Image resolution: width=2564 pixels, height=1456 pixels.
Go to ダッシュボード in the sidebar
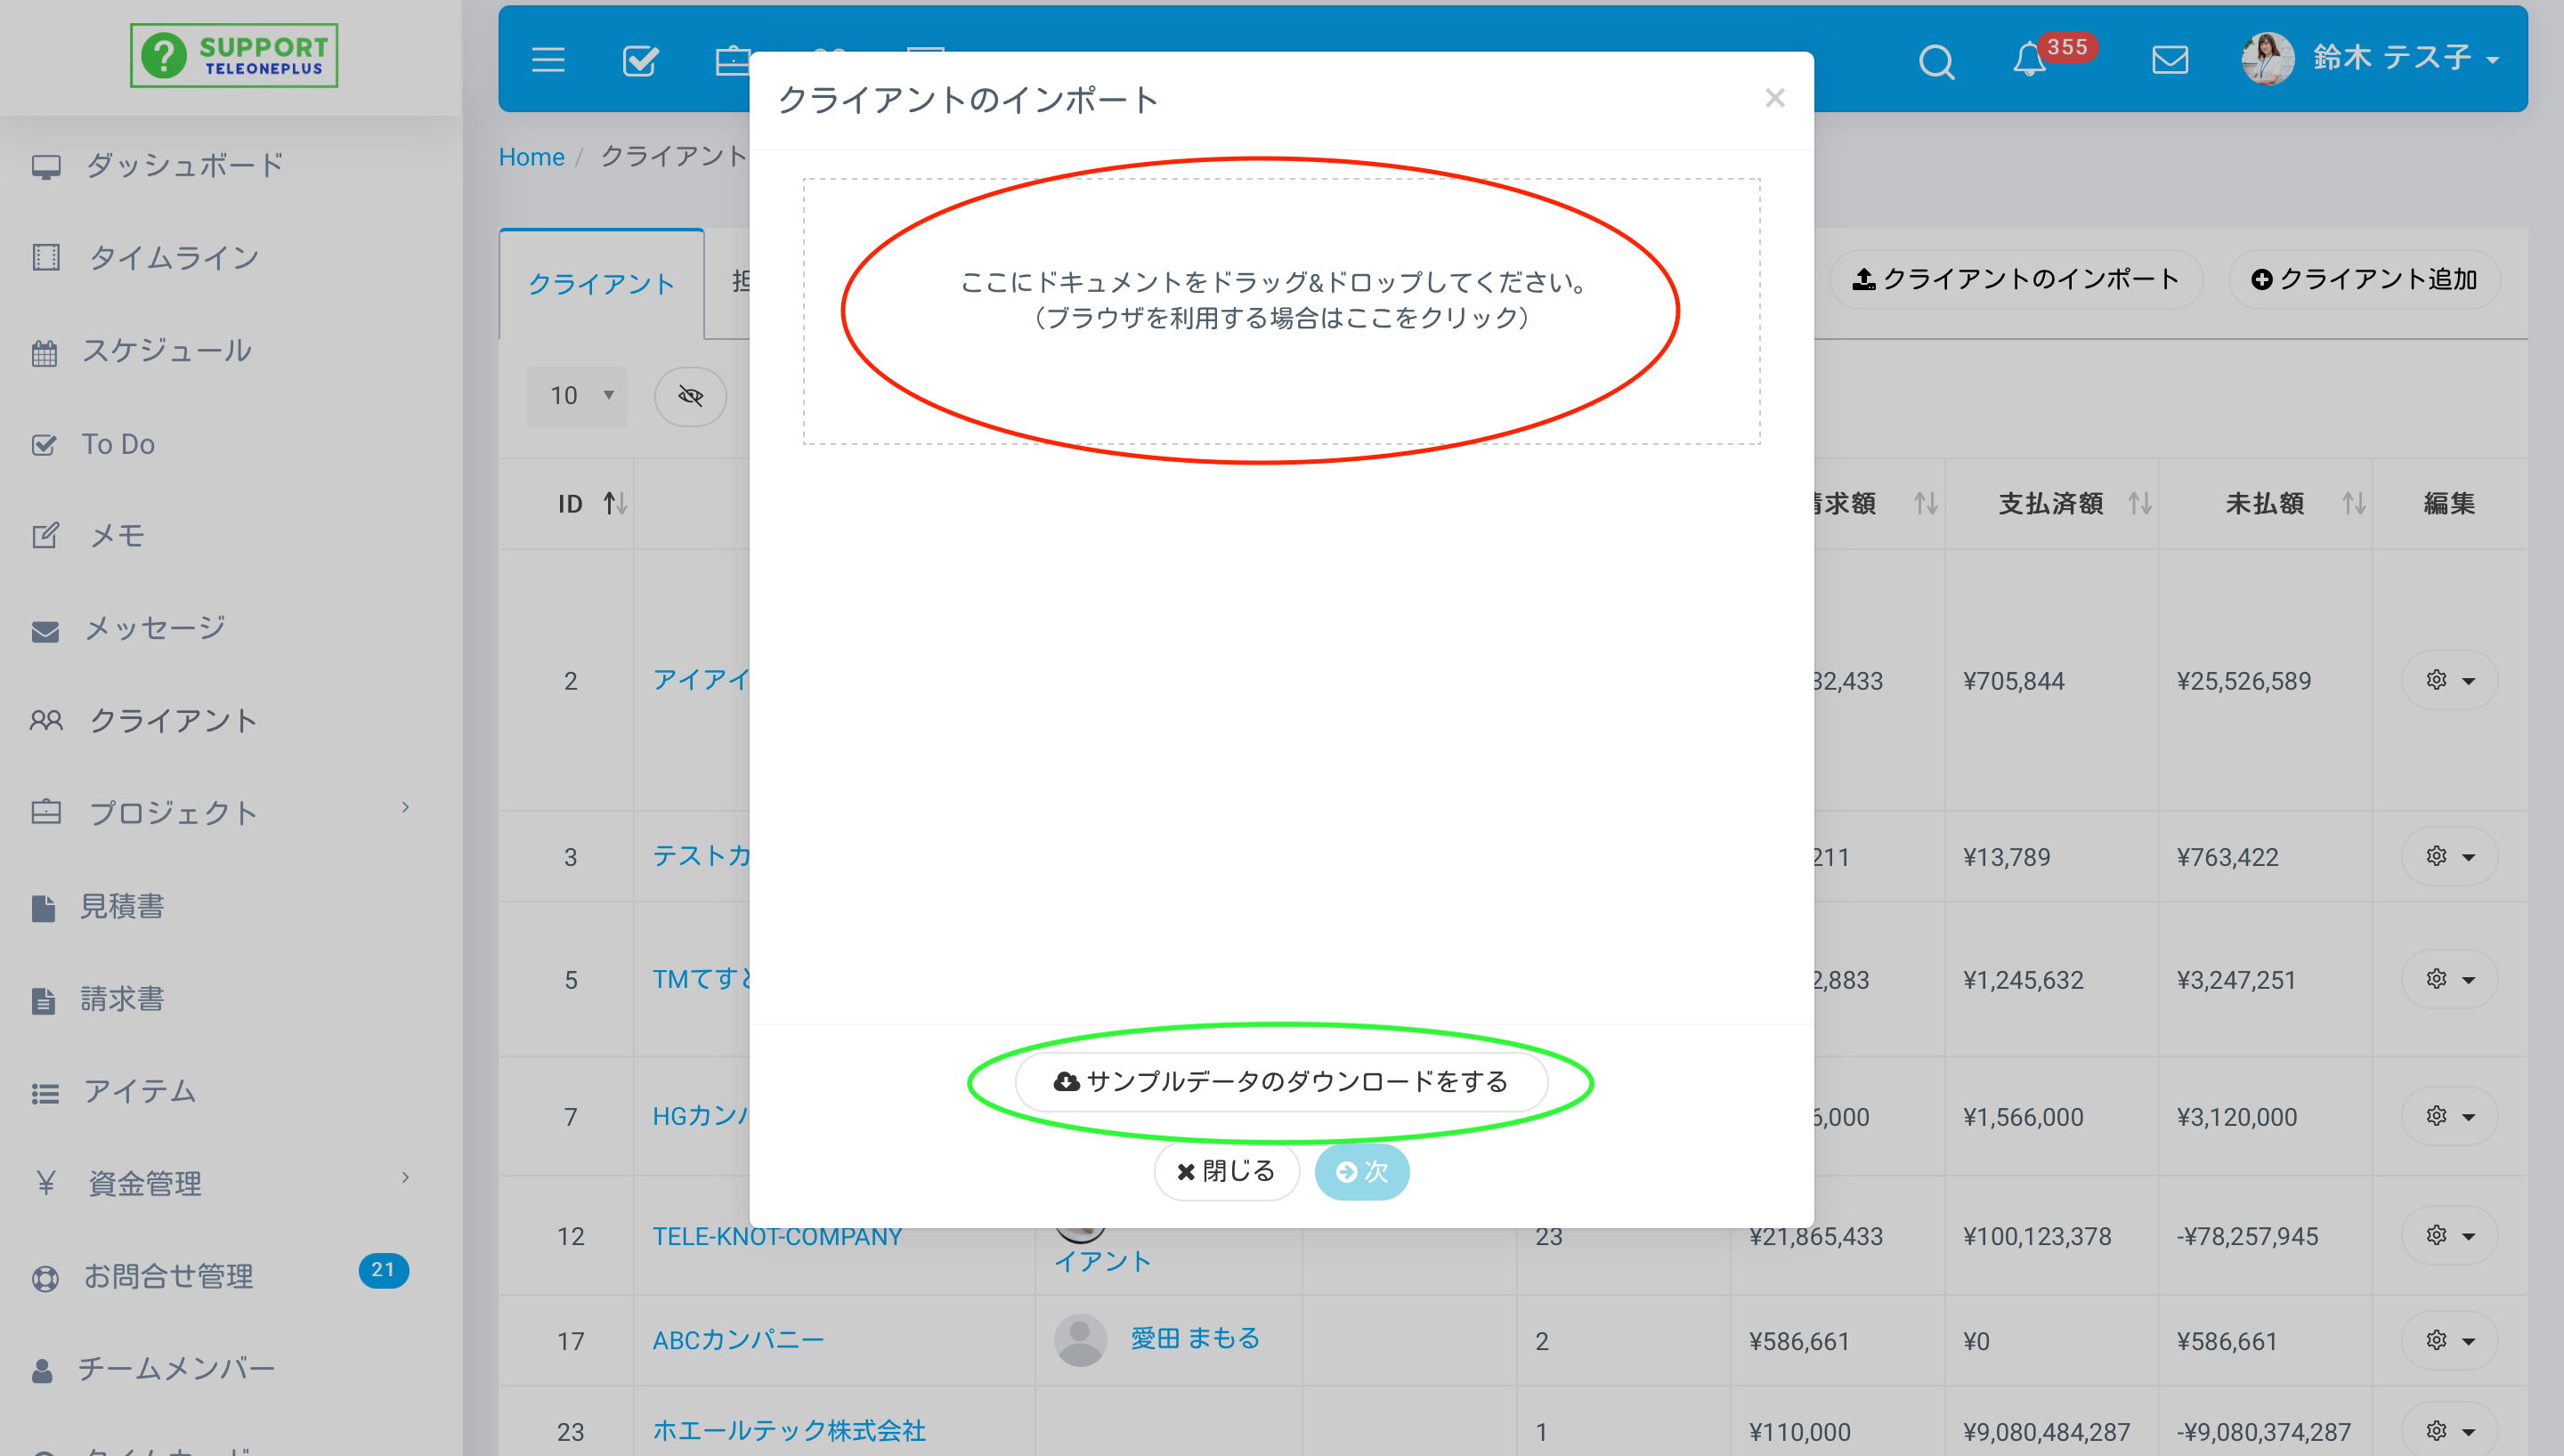click(x=185, y=165)
